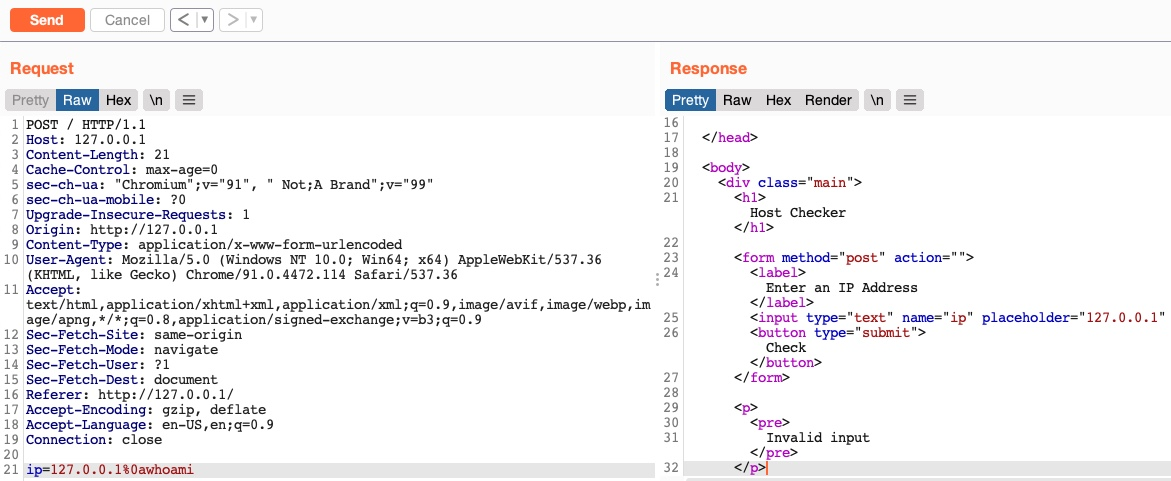Click the divider handle between Request and Response
Viewport: 1171px width, 481px height.
pyautogui.click(x=657, y=279)
